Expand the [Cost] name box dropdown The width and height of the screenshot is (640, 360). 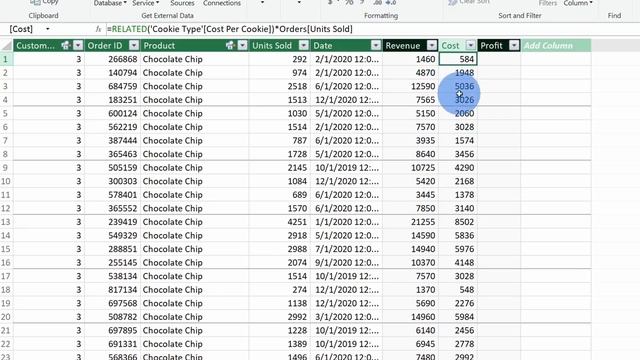click(47, 29)
